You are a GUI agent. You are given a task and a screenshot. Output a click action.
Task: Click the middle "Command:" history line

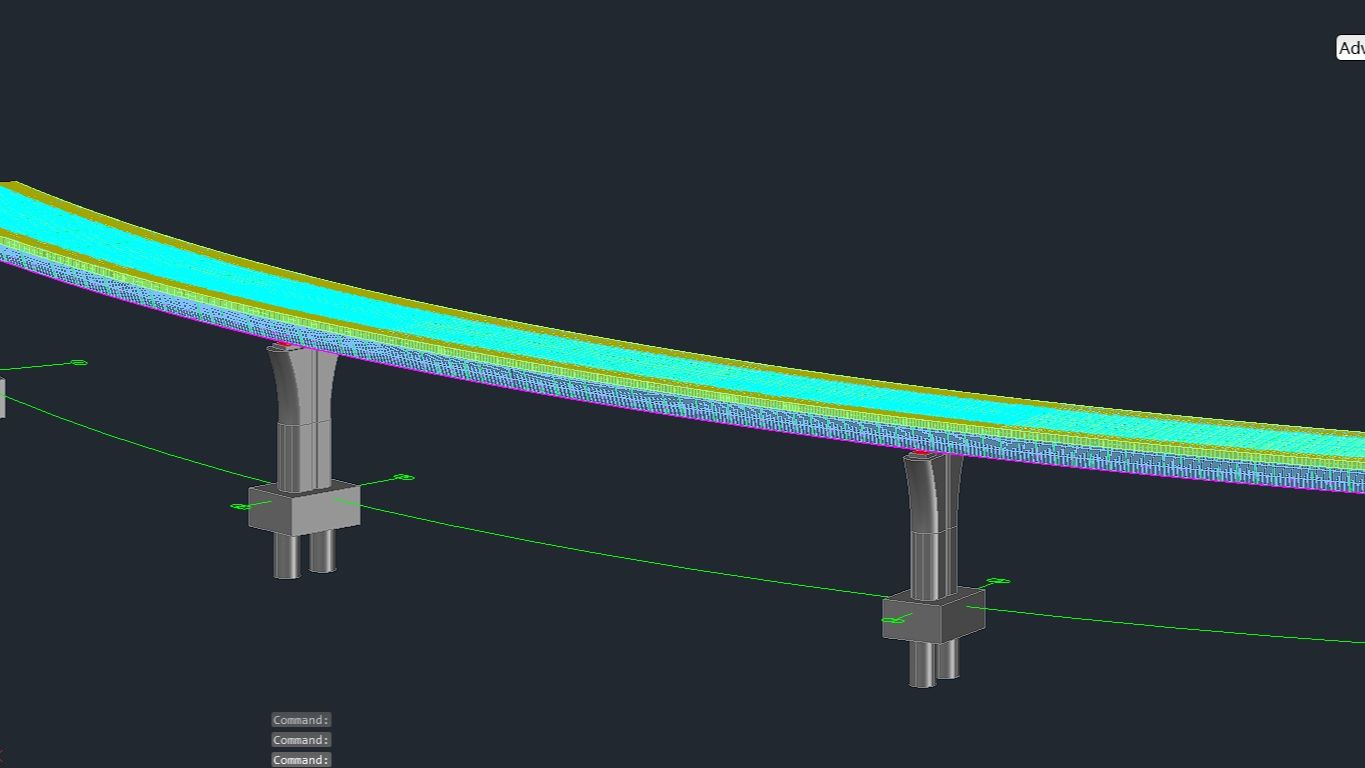point(301,740)
